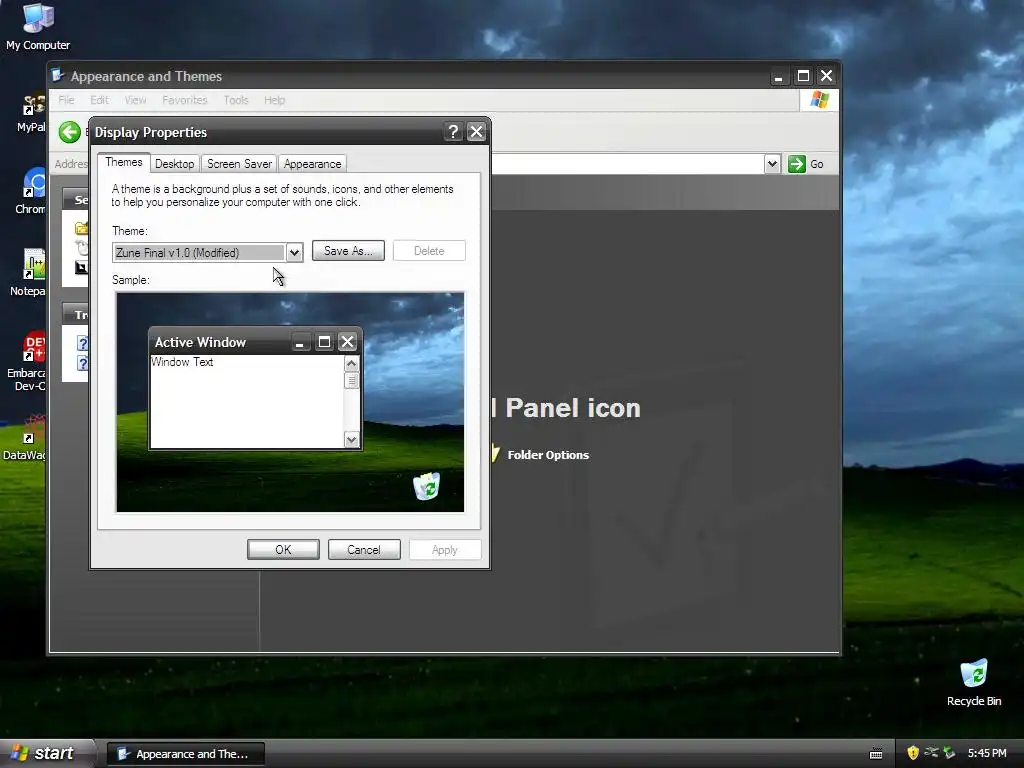Click the keyboard icon in the taskbar
1024x768 pixels.
(876, 754)
